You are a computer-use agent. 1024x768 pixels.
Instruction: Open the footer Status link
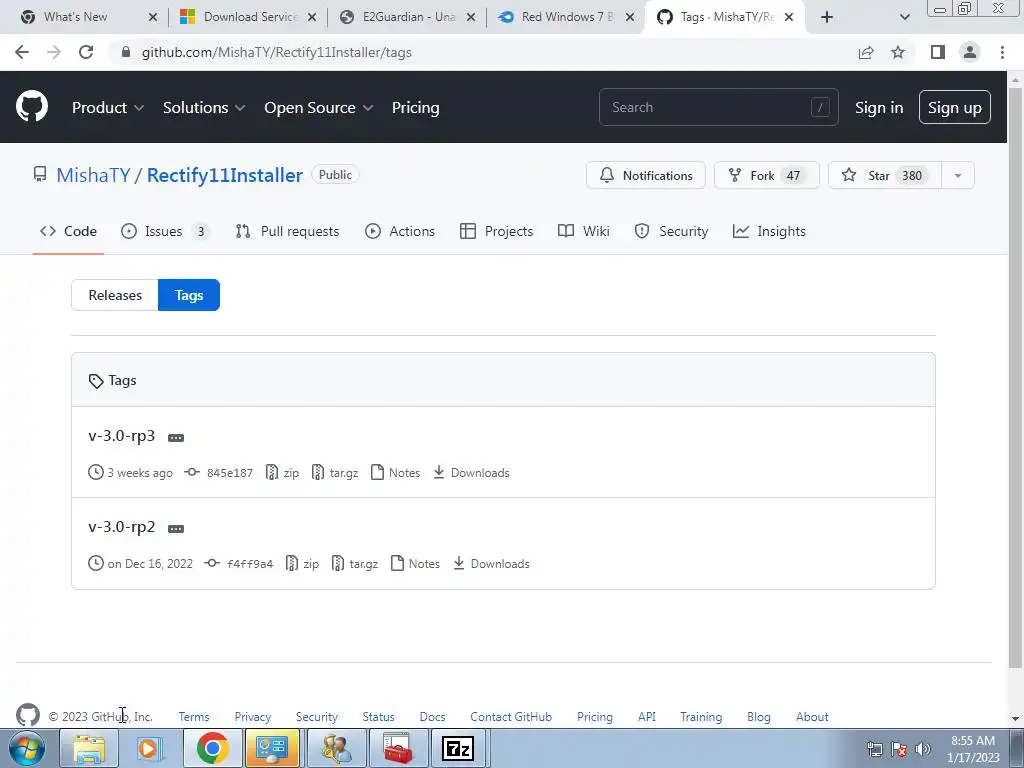click(x=378, y=717)
